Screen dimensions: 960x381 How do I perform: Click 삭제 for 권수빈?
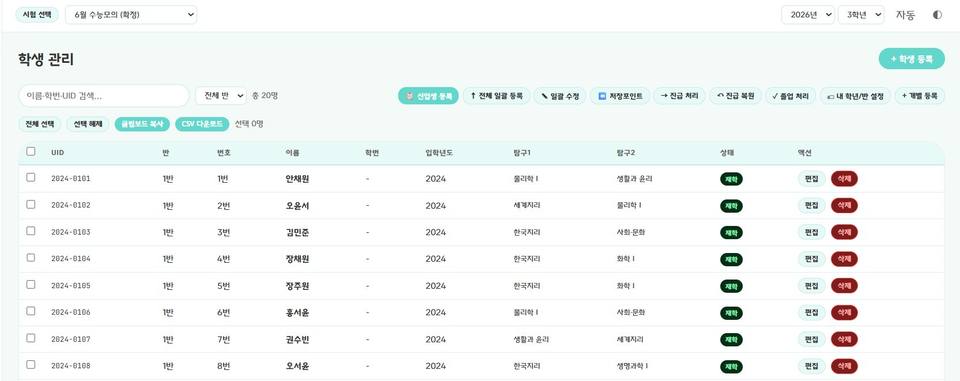[x=844, y=339]
